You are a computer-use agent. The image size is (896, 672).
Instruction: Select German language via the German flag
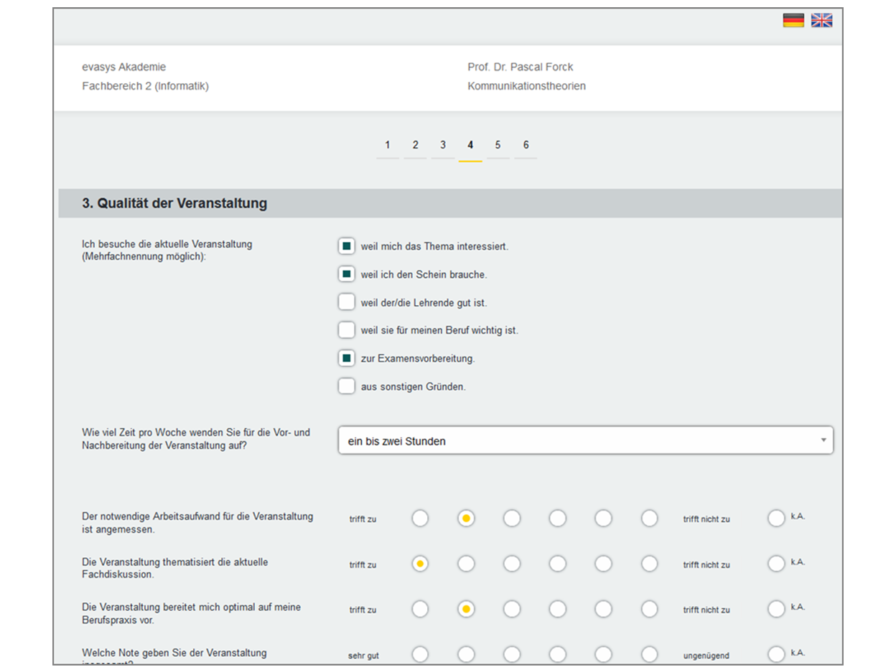point(792,19)
